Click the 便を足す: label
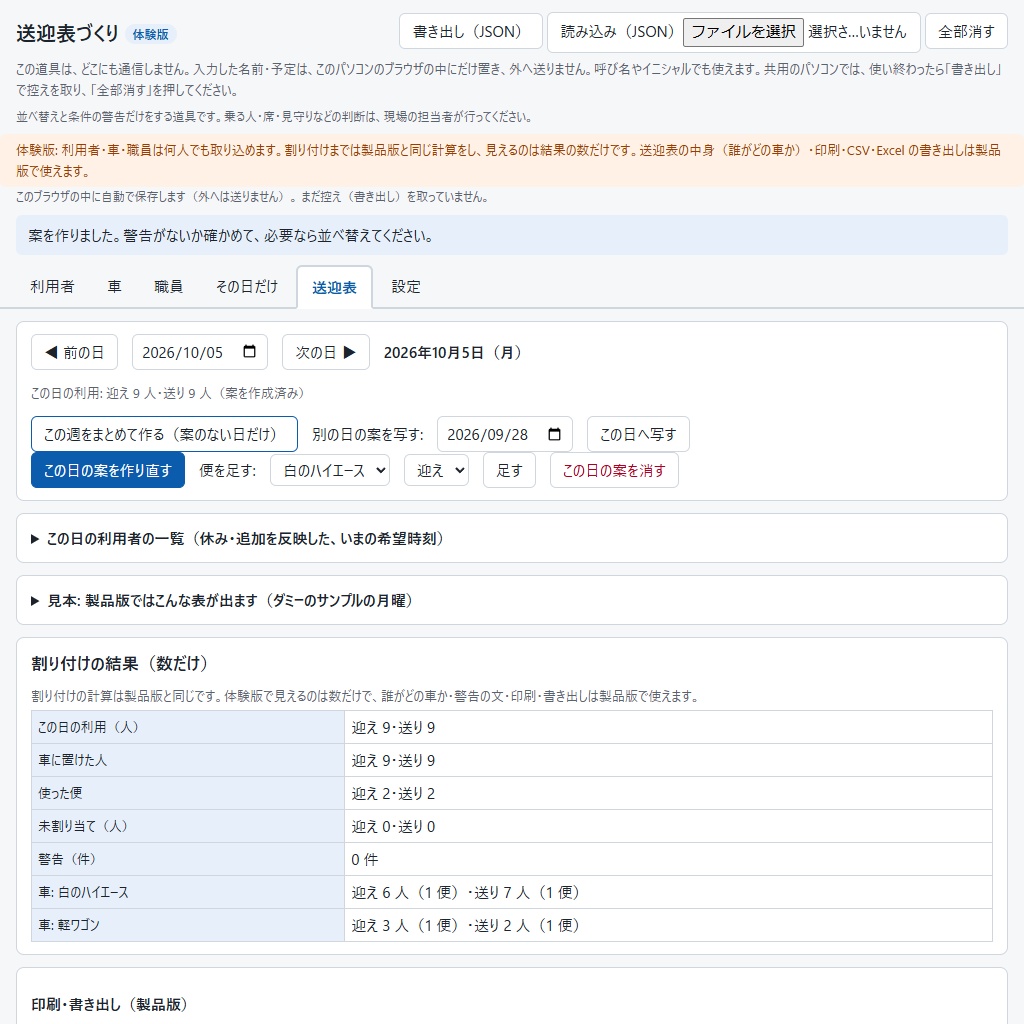The width and height of the screenshot is (1024, 1024). coord(227,470)
